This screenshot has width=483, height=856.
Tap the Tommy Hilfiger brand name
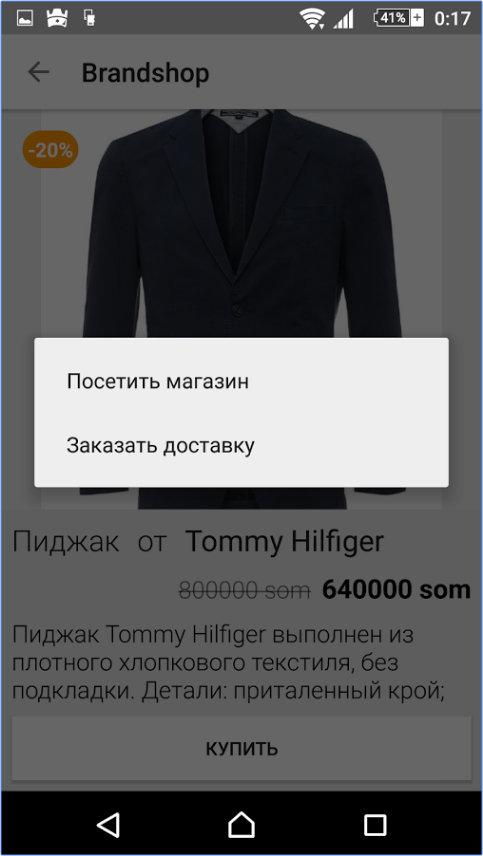(284, 542)
